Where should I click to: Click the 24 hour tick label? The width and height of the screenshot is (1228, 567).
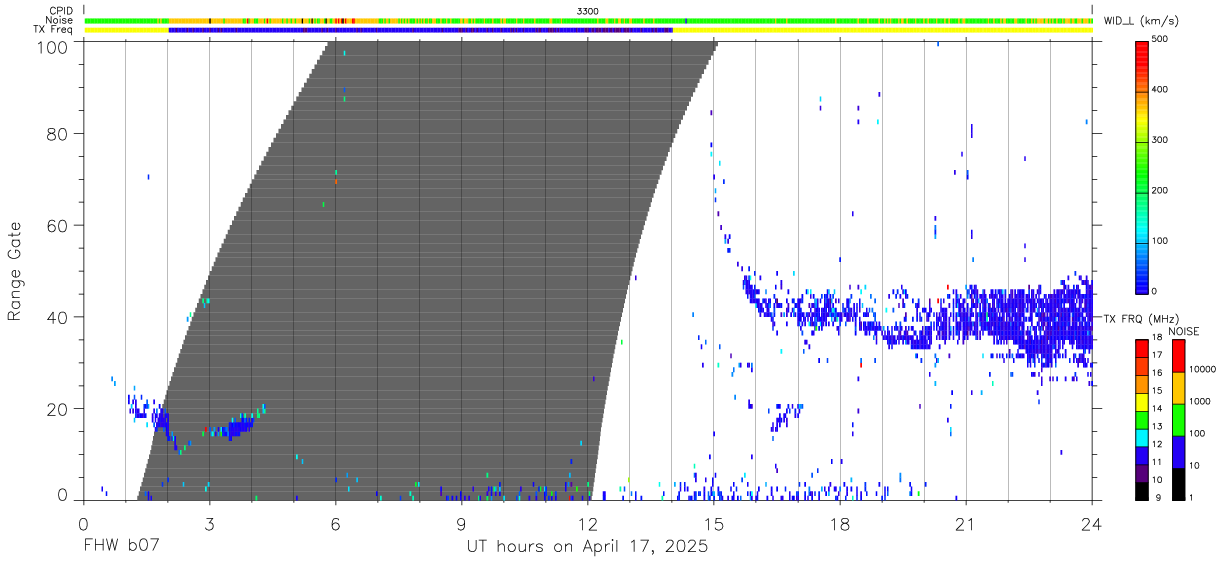[1092, 524]
